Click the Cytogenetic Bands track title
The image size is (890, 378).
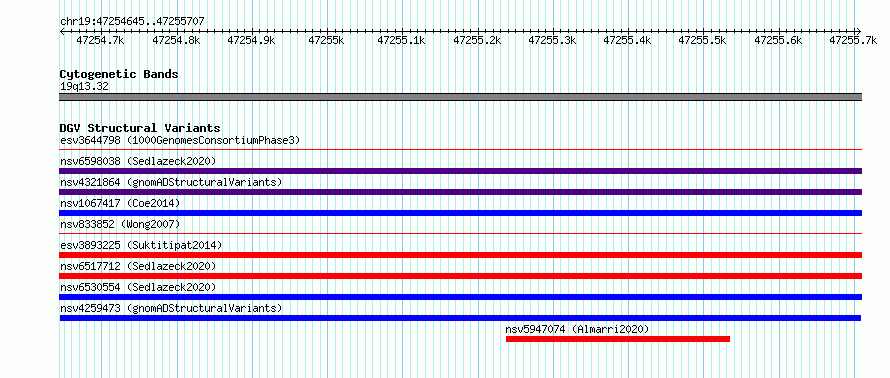click(x=119, y=74)
